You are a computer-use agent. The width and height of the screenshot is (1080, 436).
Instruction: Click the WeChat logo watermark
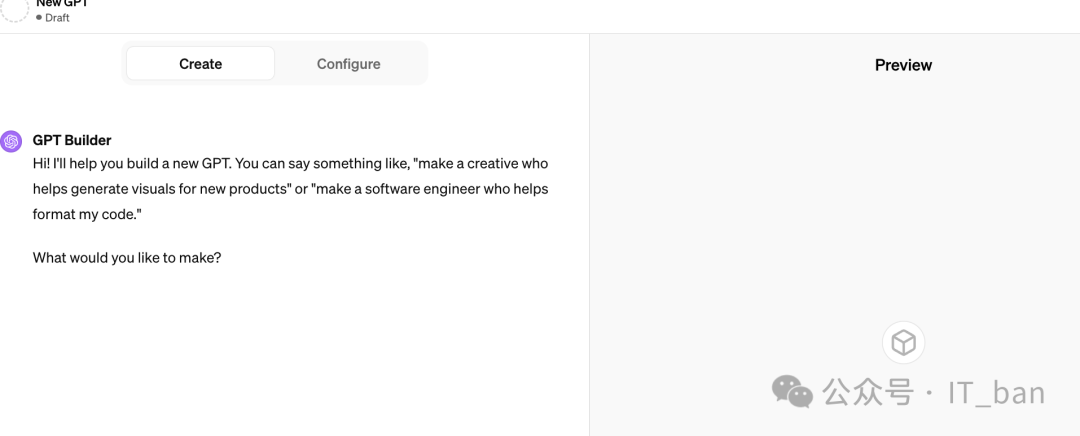(793, 391)
